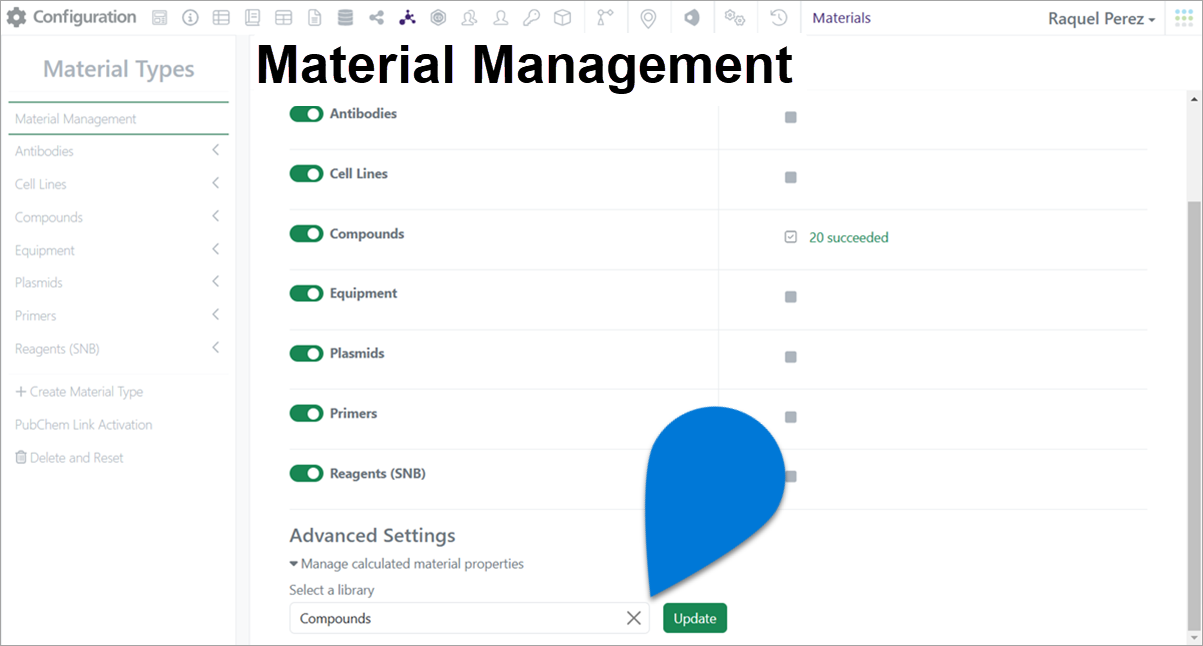Switch off the Primers toggle
Screen dimensions: 1203x646
306,414
